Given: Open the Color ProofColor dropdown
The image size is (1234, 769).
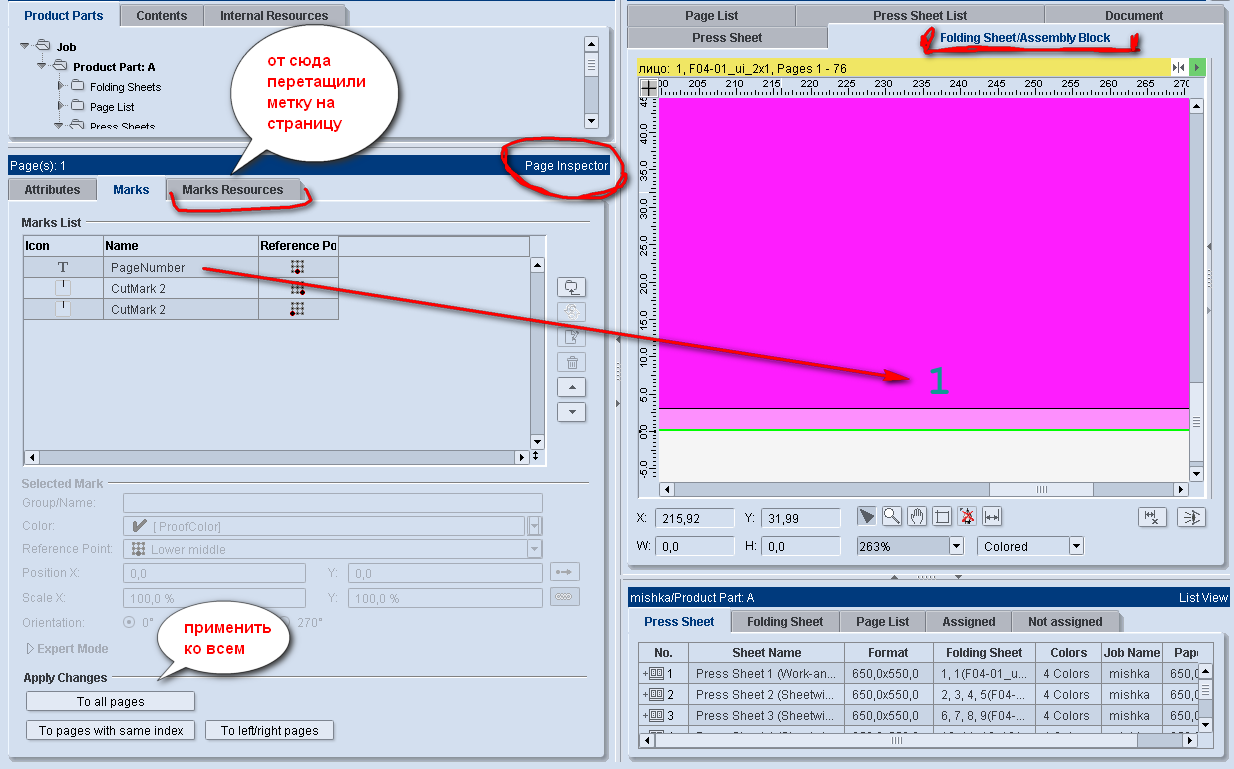Looking at the screenshot, I should [x=535, y=526].
